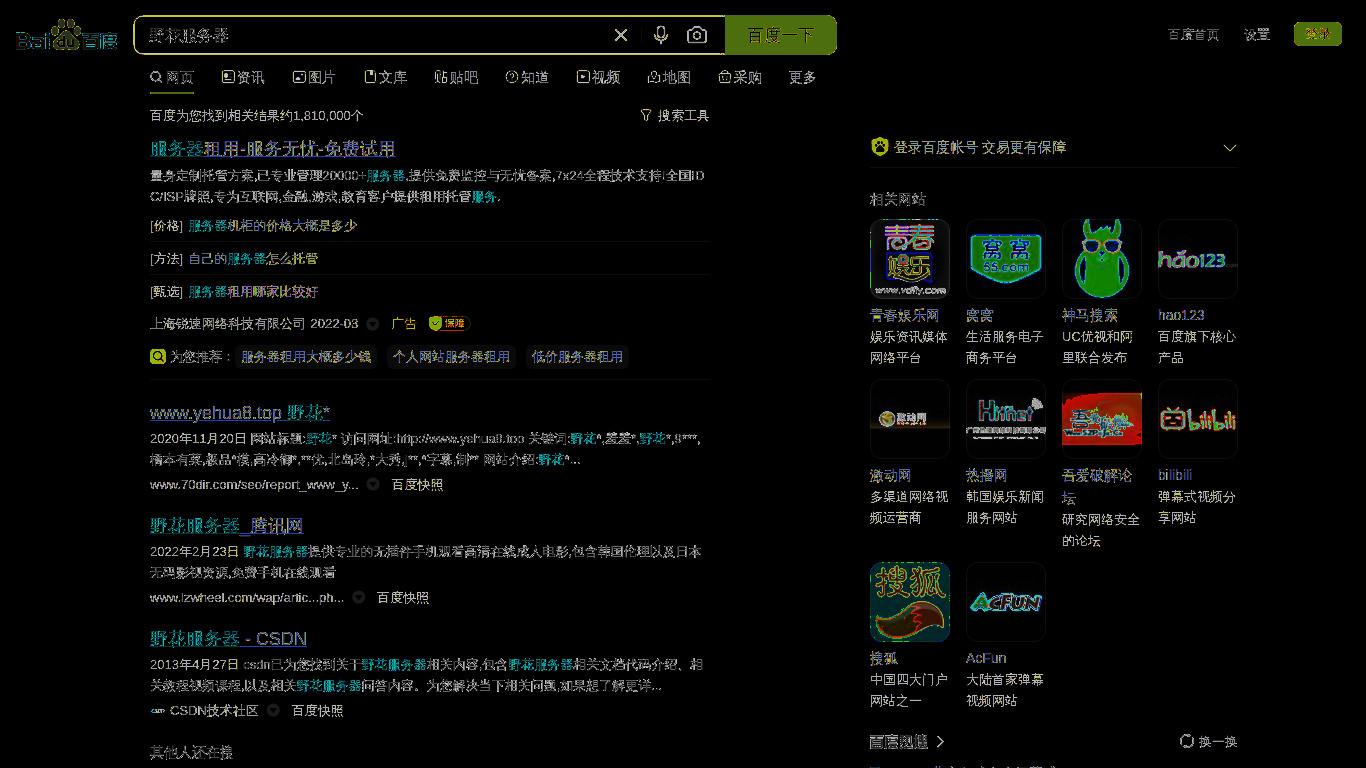Open the 更多 tab menu
The width and height of the screenshot is (1366, 768).
(802, 77)
